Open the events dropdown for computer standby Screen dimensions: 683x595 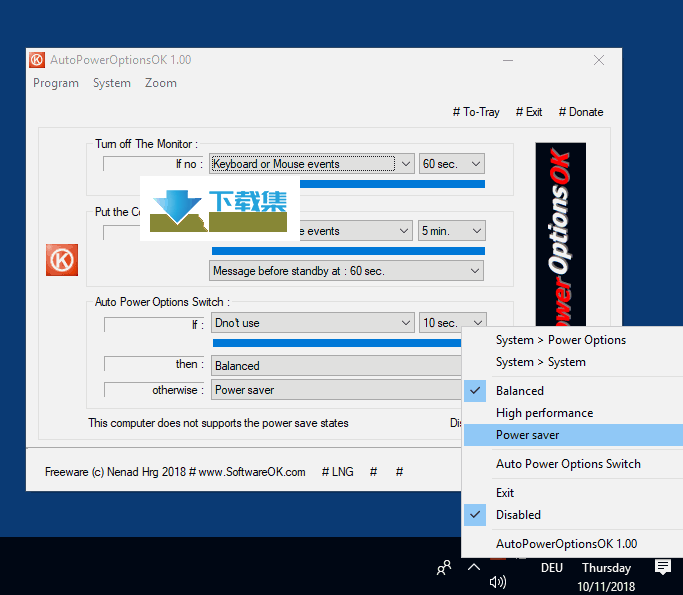[x=355, y=230]
